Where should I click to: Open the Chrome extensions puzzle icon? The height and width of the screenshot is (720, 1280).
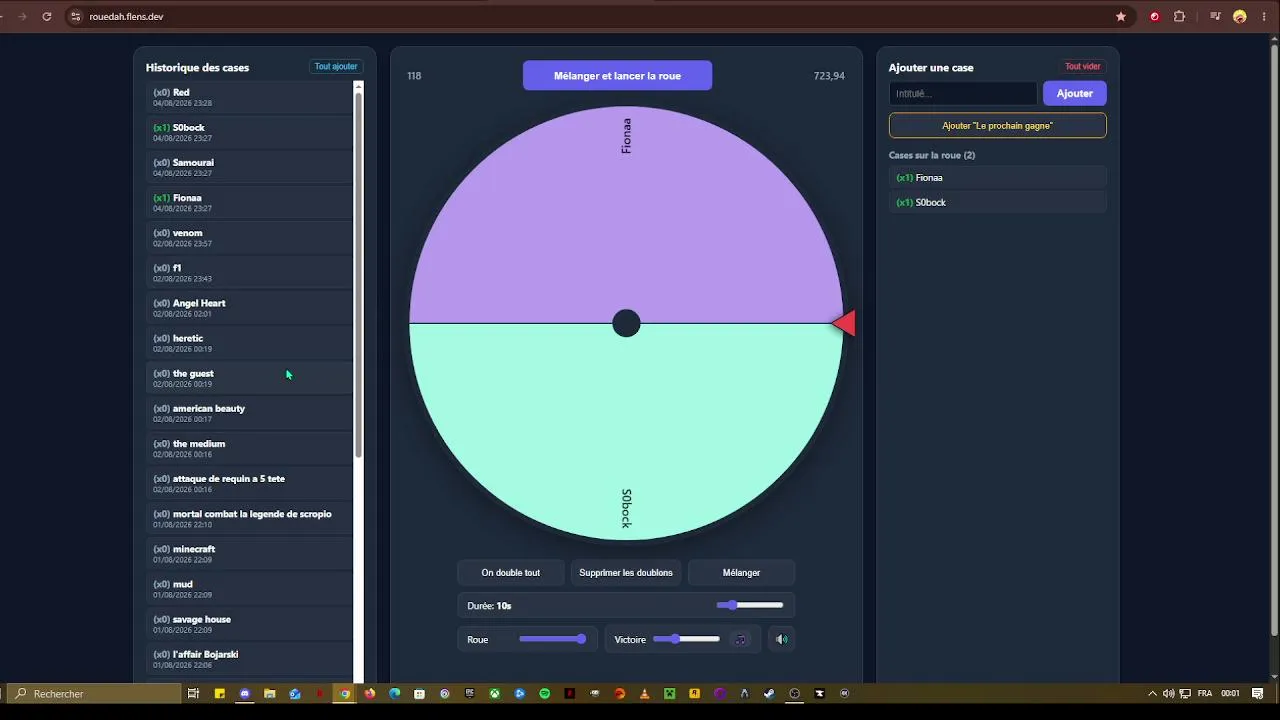pyautogui.click(x=1179, y=17)
